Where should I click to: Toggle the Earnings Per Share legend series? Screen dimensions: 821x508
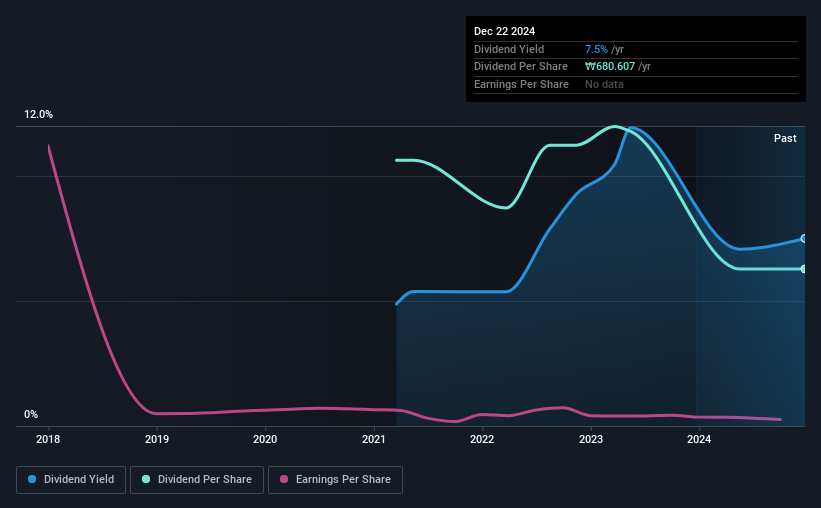click(x=335, y=480)
